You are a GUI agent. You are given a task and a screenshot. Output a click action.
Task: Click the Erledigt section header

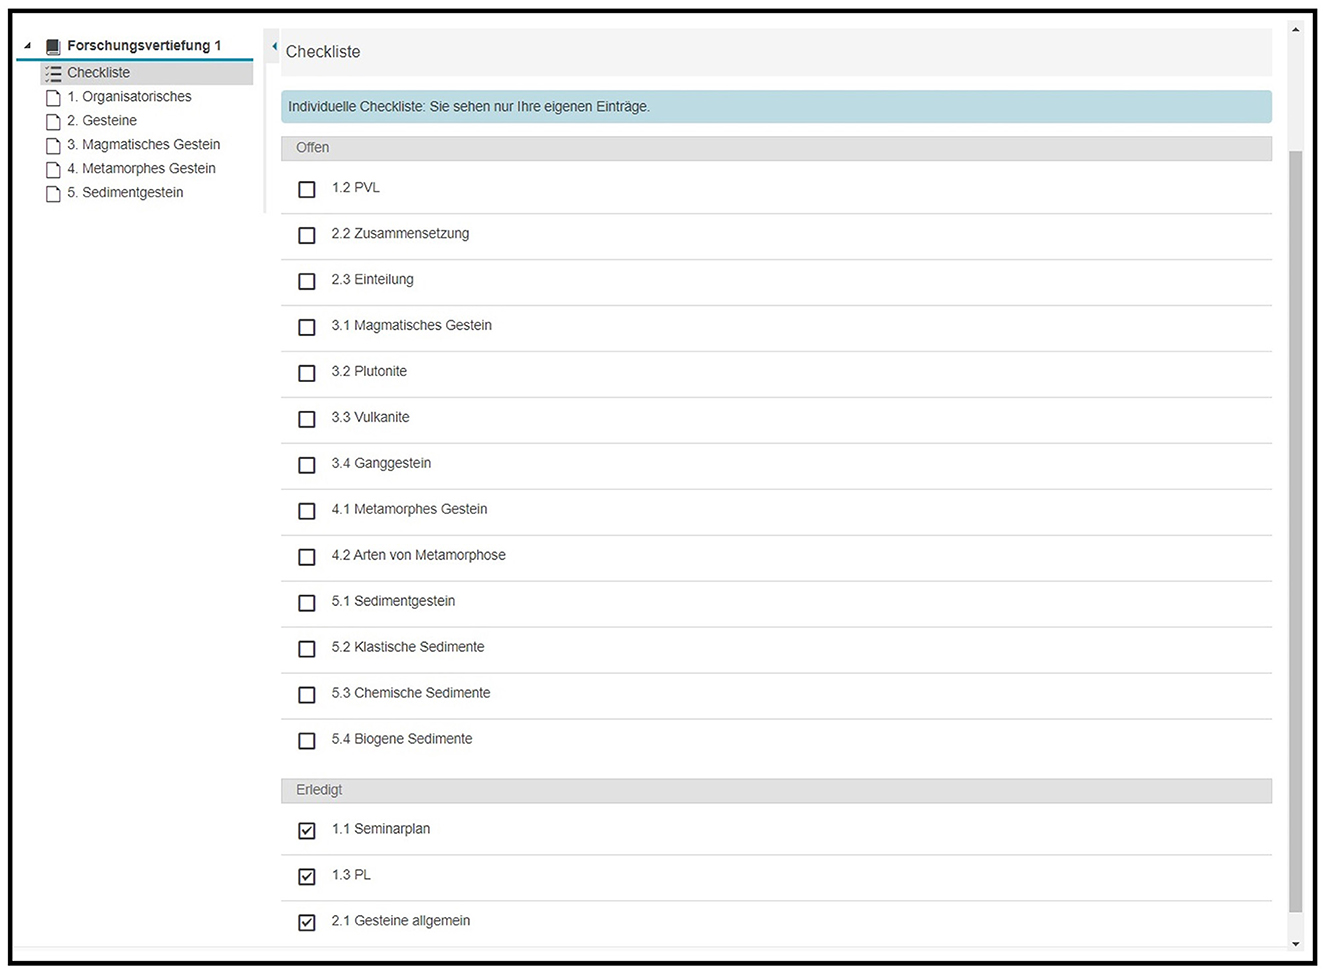click(776, 791)
